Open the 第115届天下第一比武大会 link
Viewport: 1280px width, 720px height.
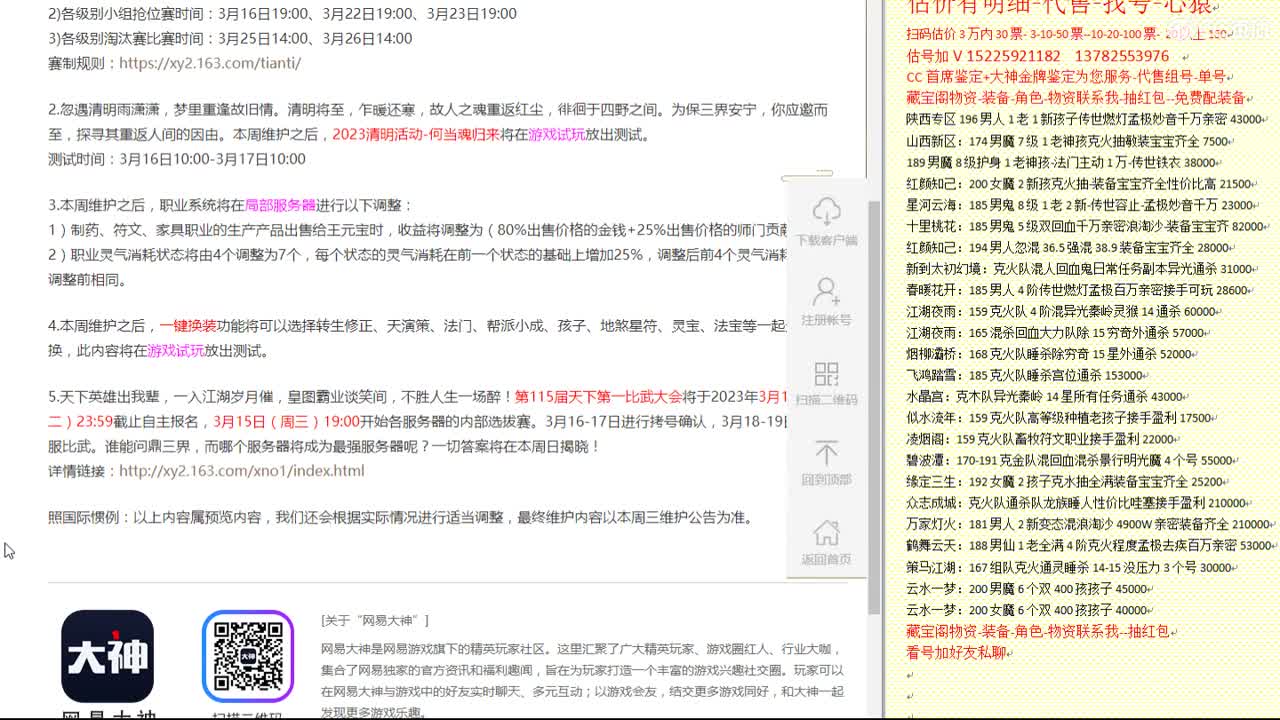tap(598, 397)
